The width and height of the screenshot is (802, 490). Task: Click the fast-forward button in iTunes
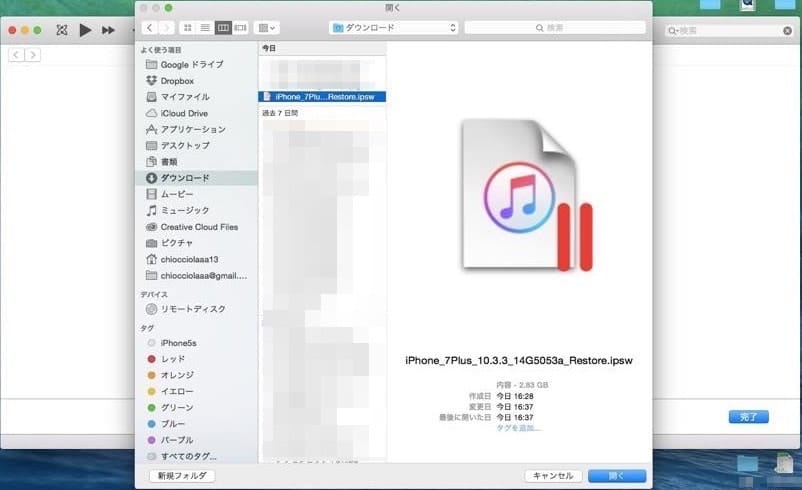tap(108, 30)
